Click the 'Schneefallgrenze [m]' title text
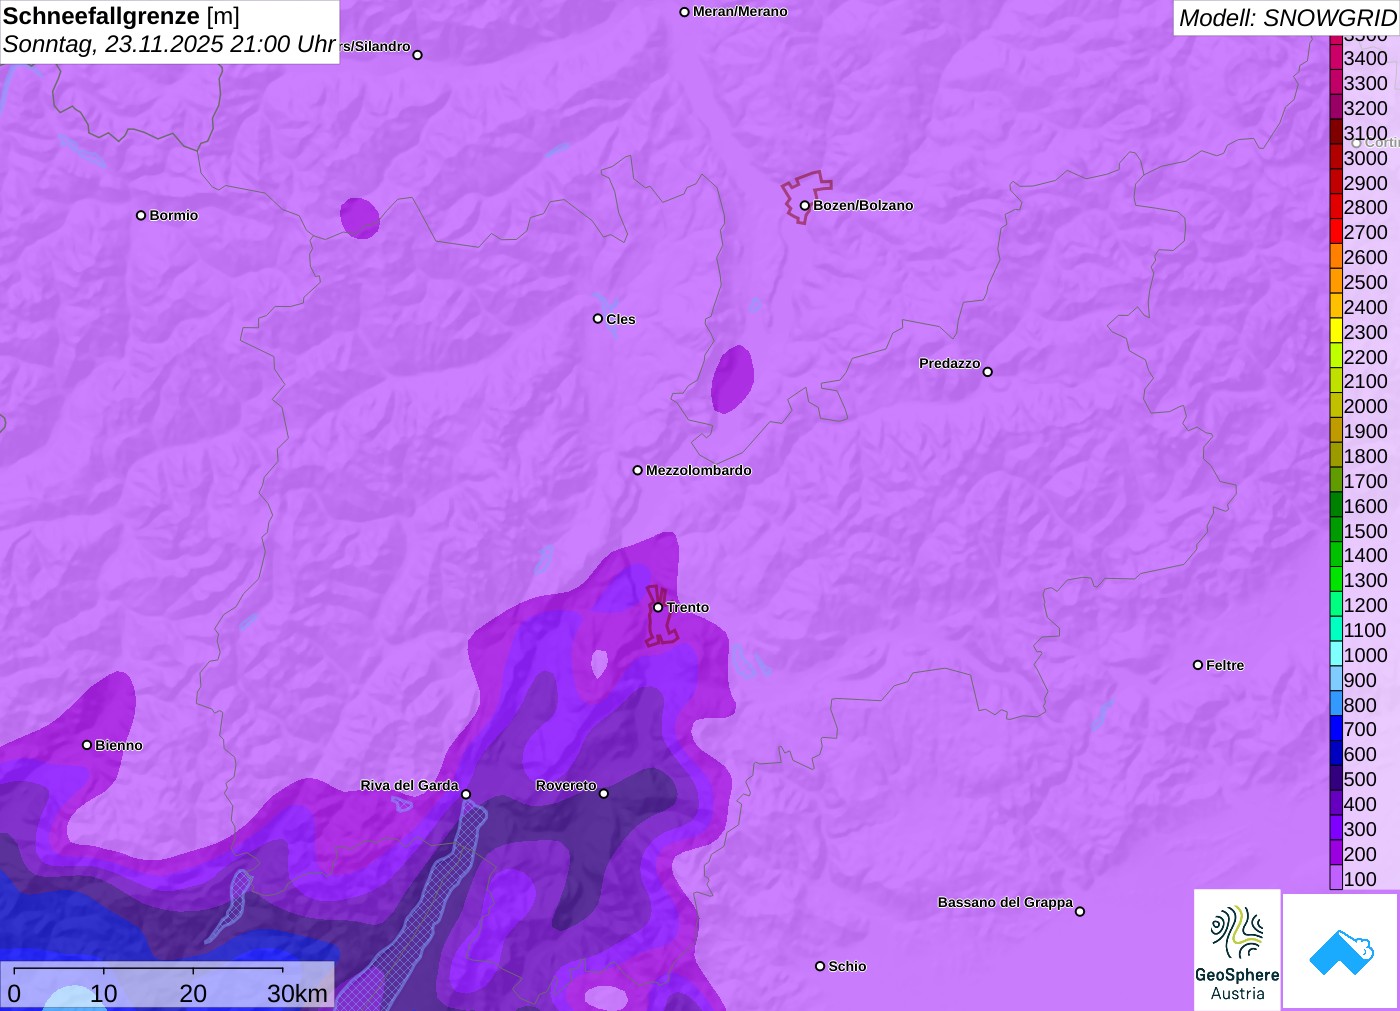This screenshot has height=1011, width=1400. [122, 16]
